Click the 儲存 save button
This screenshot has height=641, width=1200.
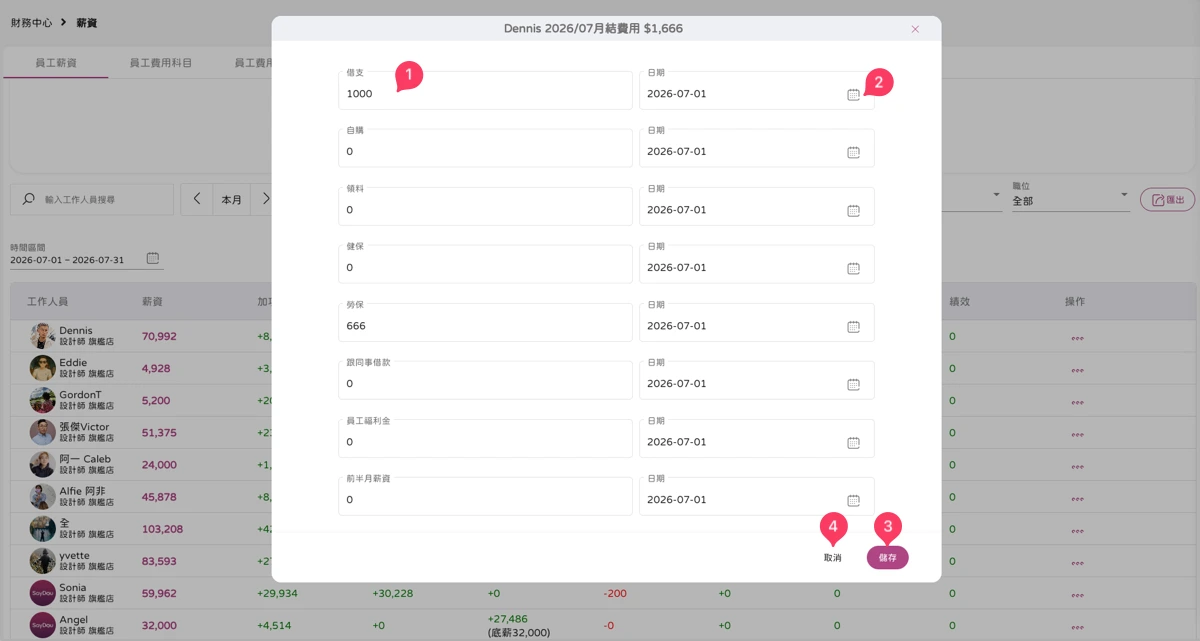tap(887, 557)
